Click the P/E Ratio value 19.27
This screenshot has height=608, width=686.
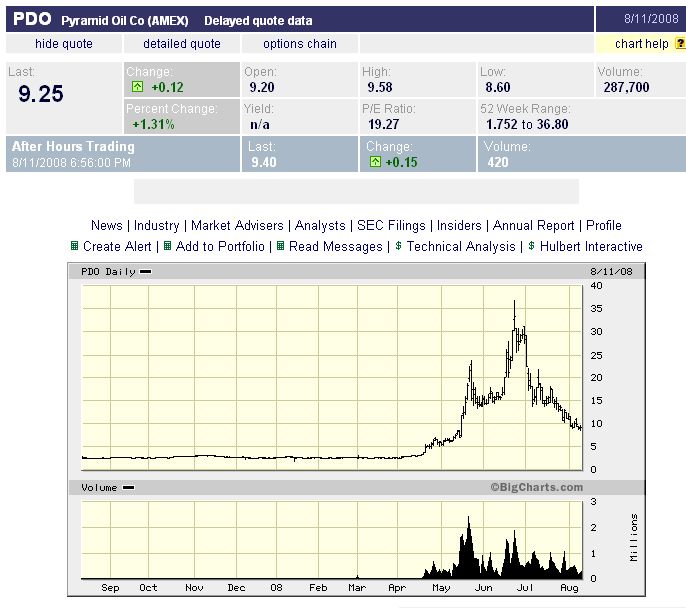pyautogui.click(x=384, y=124)
